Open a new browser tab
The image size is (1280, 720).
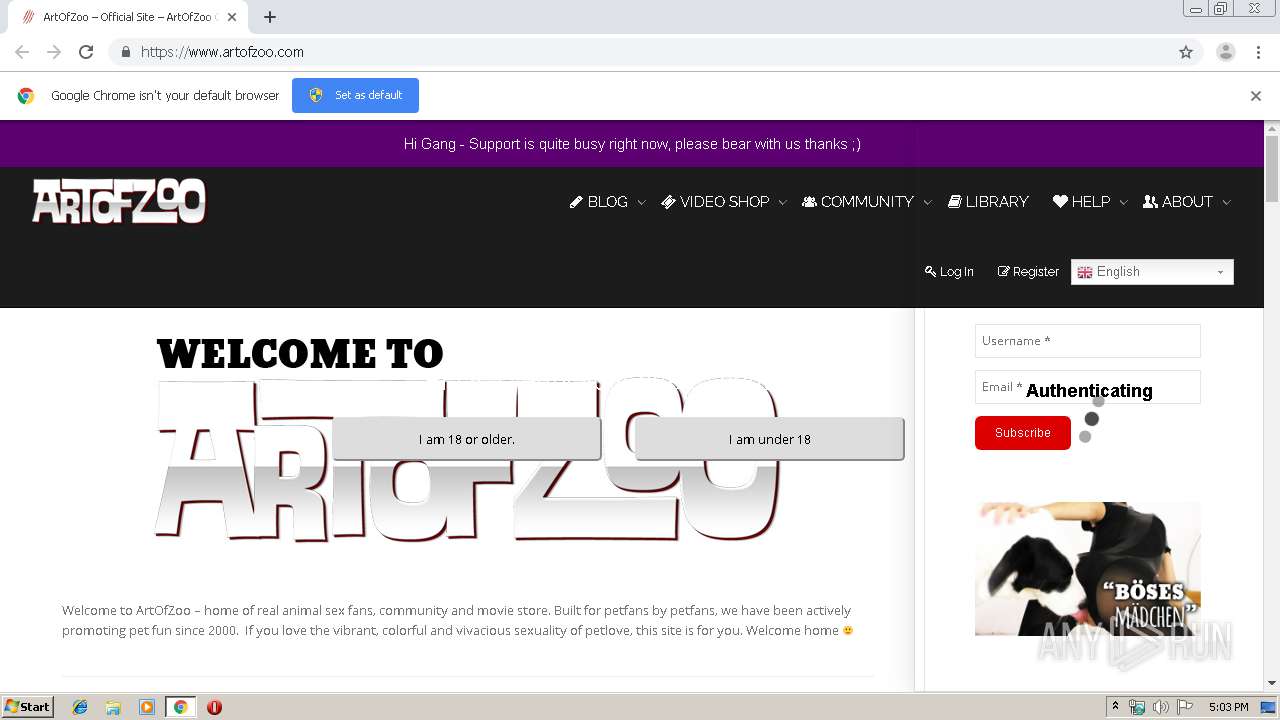point(270,17)
